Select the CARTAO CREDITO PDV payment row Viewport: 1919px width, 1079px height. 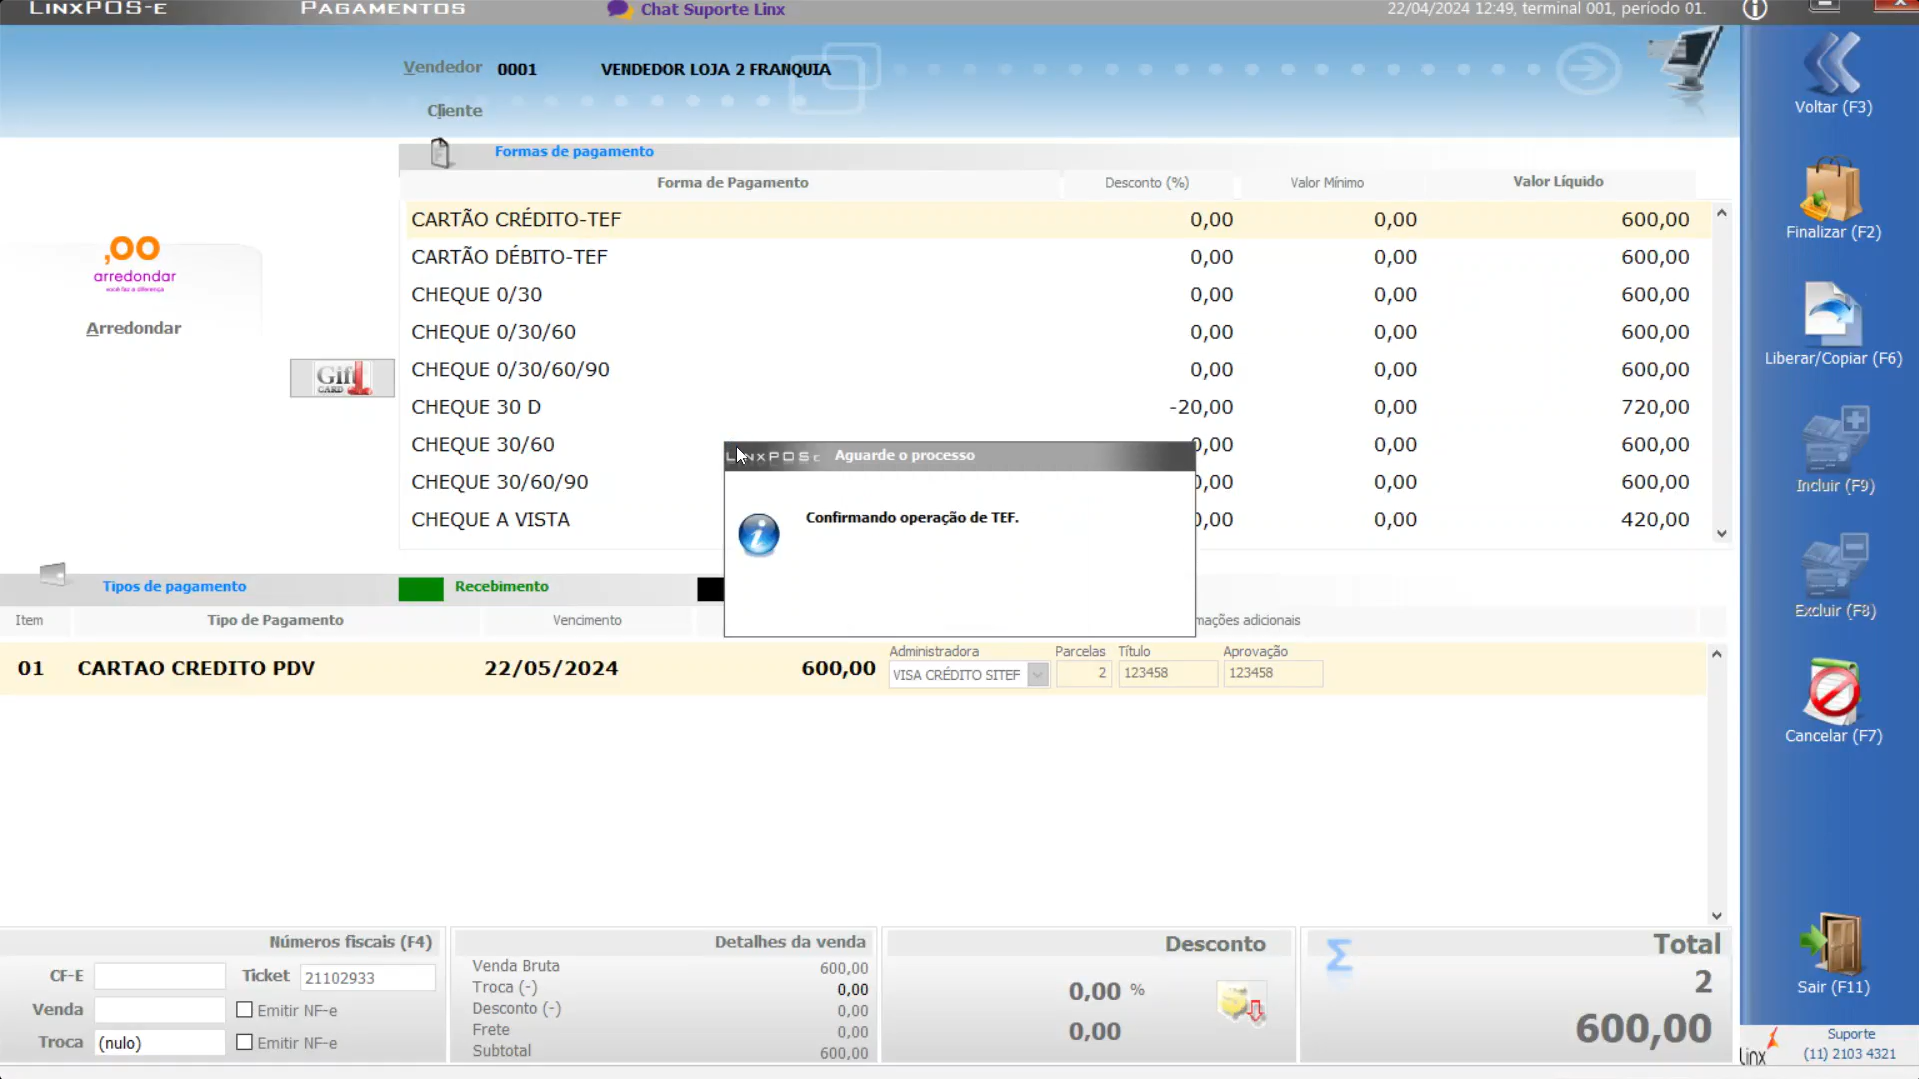point(853,669)
